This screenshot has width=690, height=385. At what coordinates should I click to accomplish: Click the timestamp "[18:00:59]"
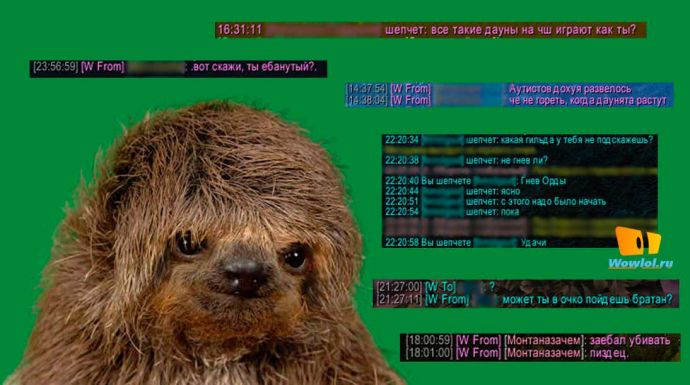tap(429, 340)
